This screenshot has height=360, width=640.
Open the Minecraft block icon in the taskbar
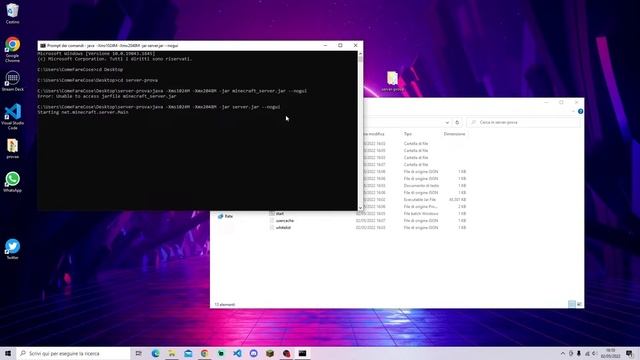pos(270,353)
